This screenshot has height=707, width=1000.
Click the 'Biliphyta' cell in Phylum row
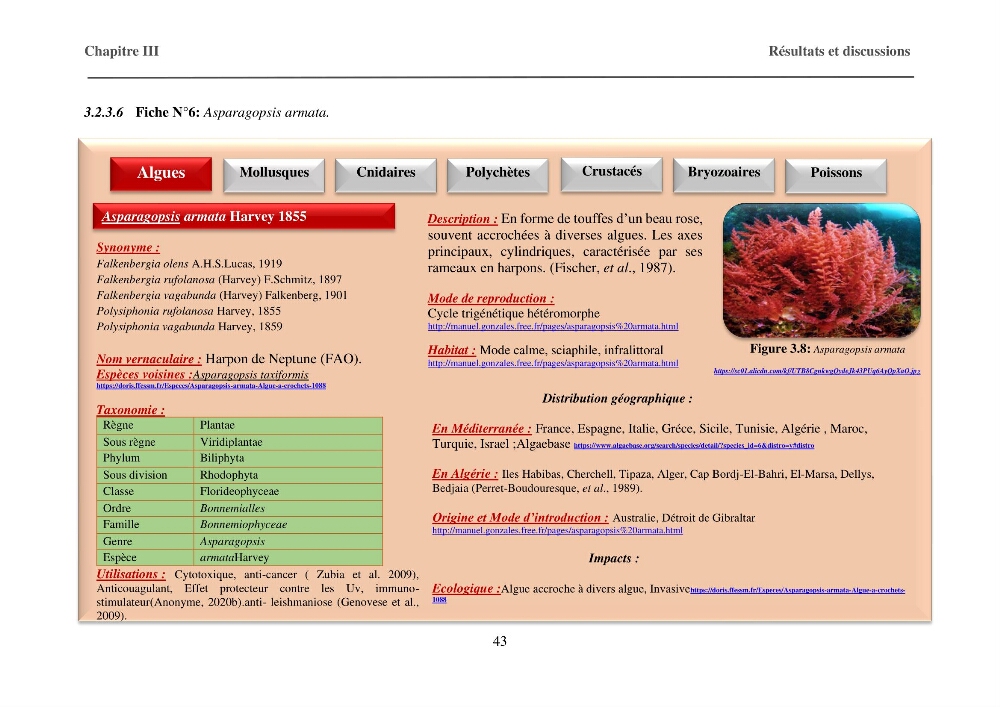click(288, 458)
